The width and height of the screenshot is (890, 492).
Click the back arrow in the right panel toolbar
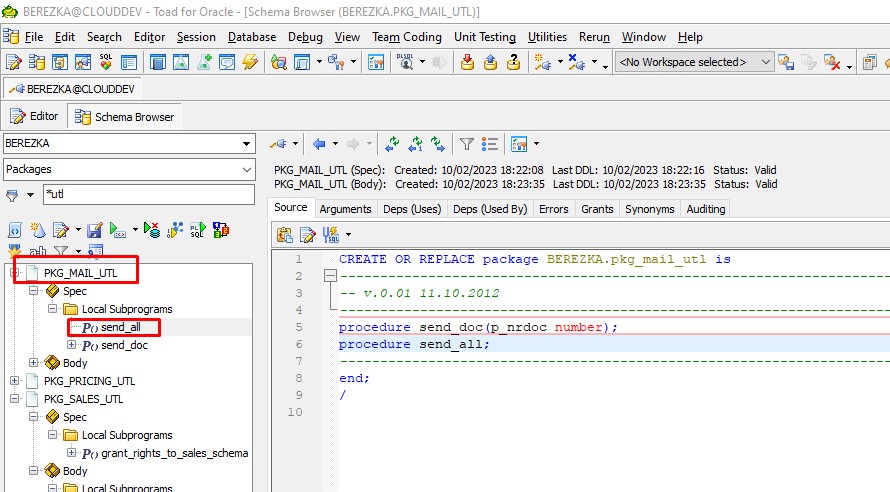pyautogui.click(x=320, y=144)
